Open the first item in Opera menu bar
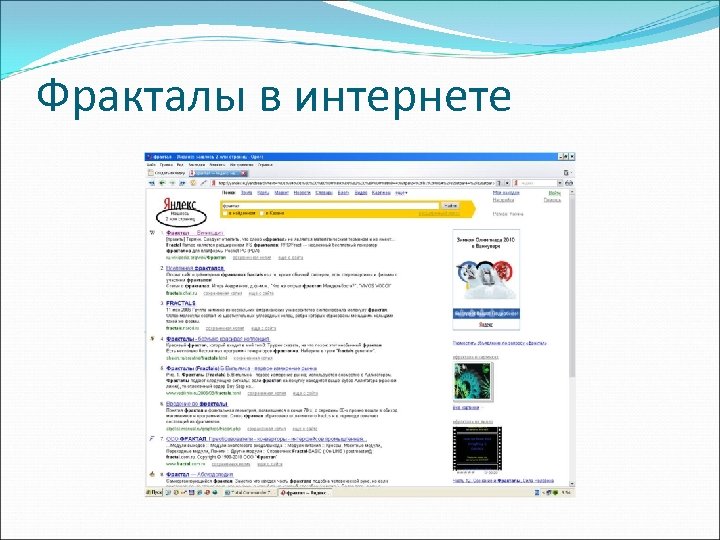Viewport: 720px width, 540px height. tap(152, 164)
